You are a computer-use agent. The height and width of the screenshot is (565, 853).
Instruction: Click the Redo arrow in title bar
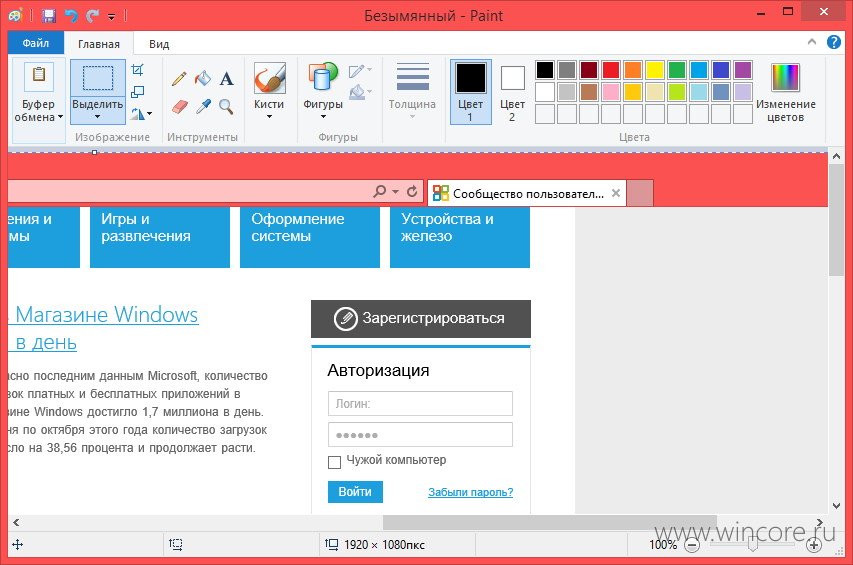(x=92, y=16)
